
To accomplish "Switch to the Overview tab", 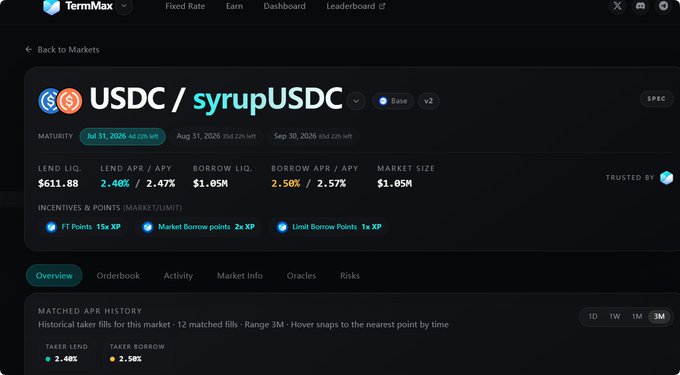I will pos(54,276).
